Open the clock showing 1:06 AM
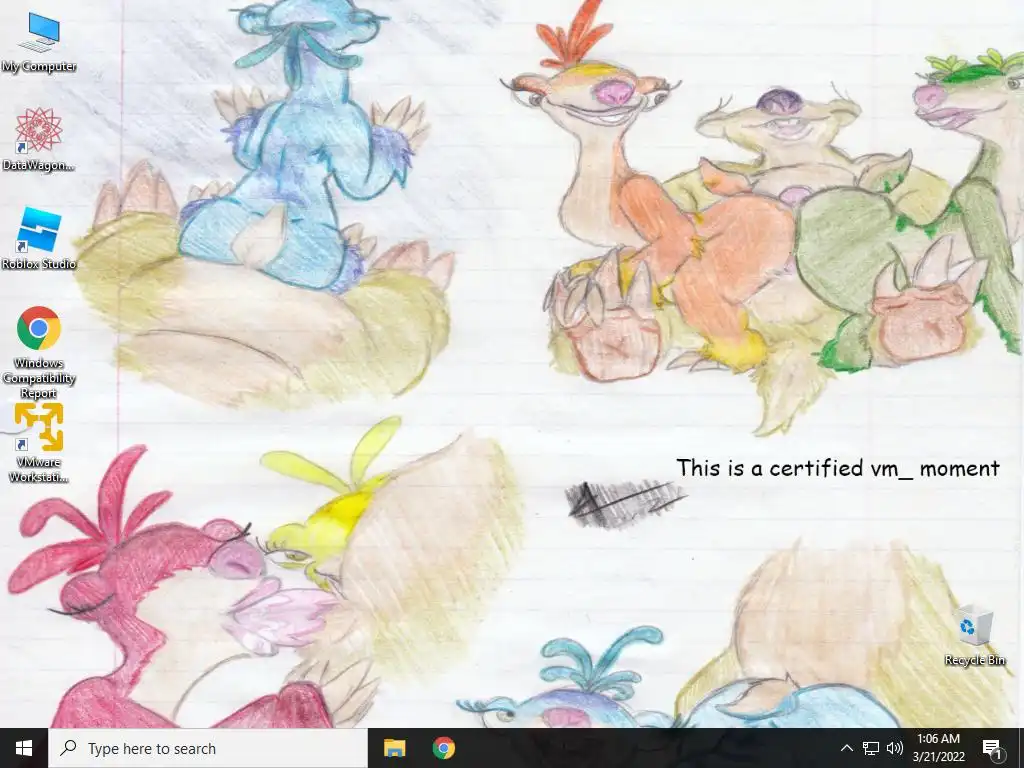The height and width of the screenshot is (768, 1024). (938, 748)
